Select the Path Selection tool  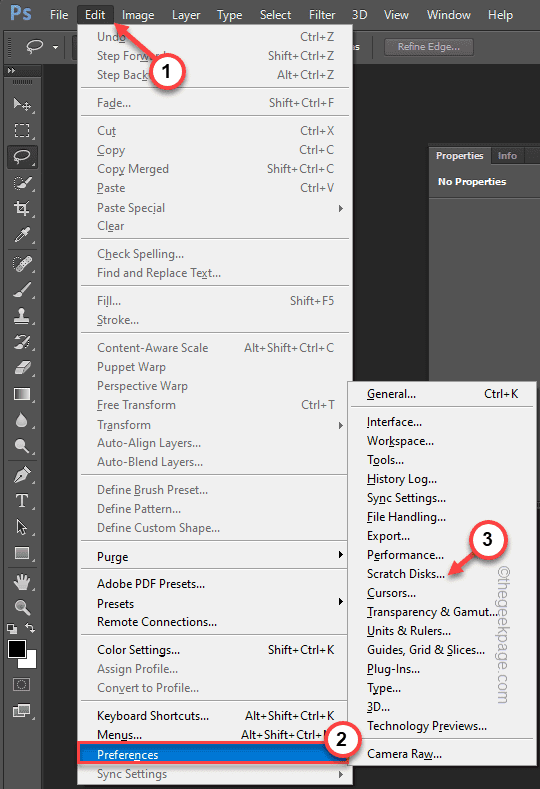[22, 527]
